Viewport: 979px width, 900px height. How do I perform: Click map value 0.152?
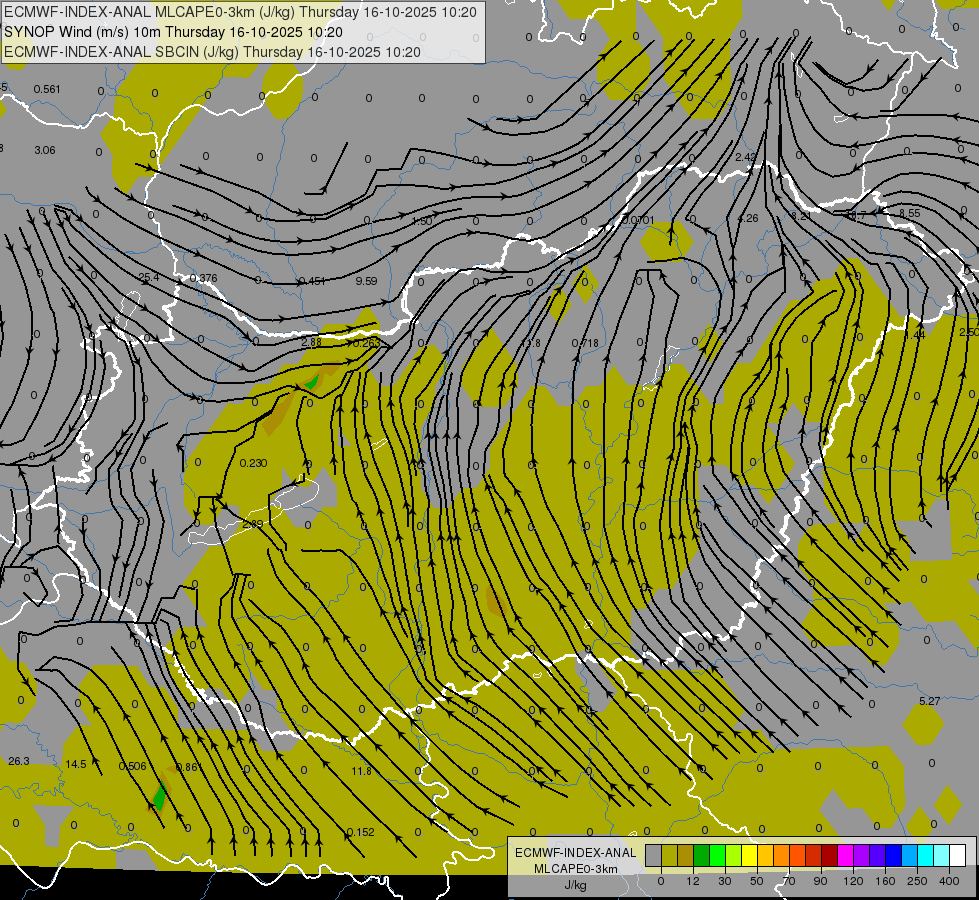[x=360, y=832]
